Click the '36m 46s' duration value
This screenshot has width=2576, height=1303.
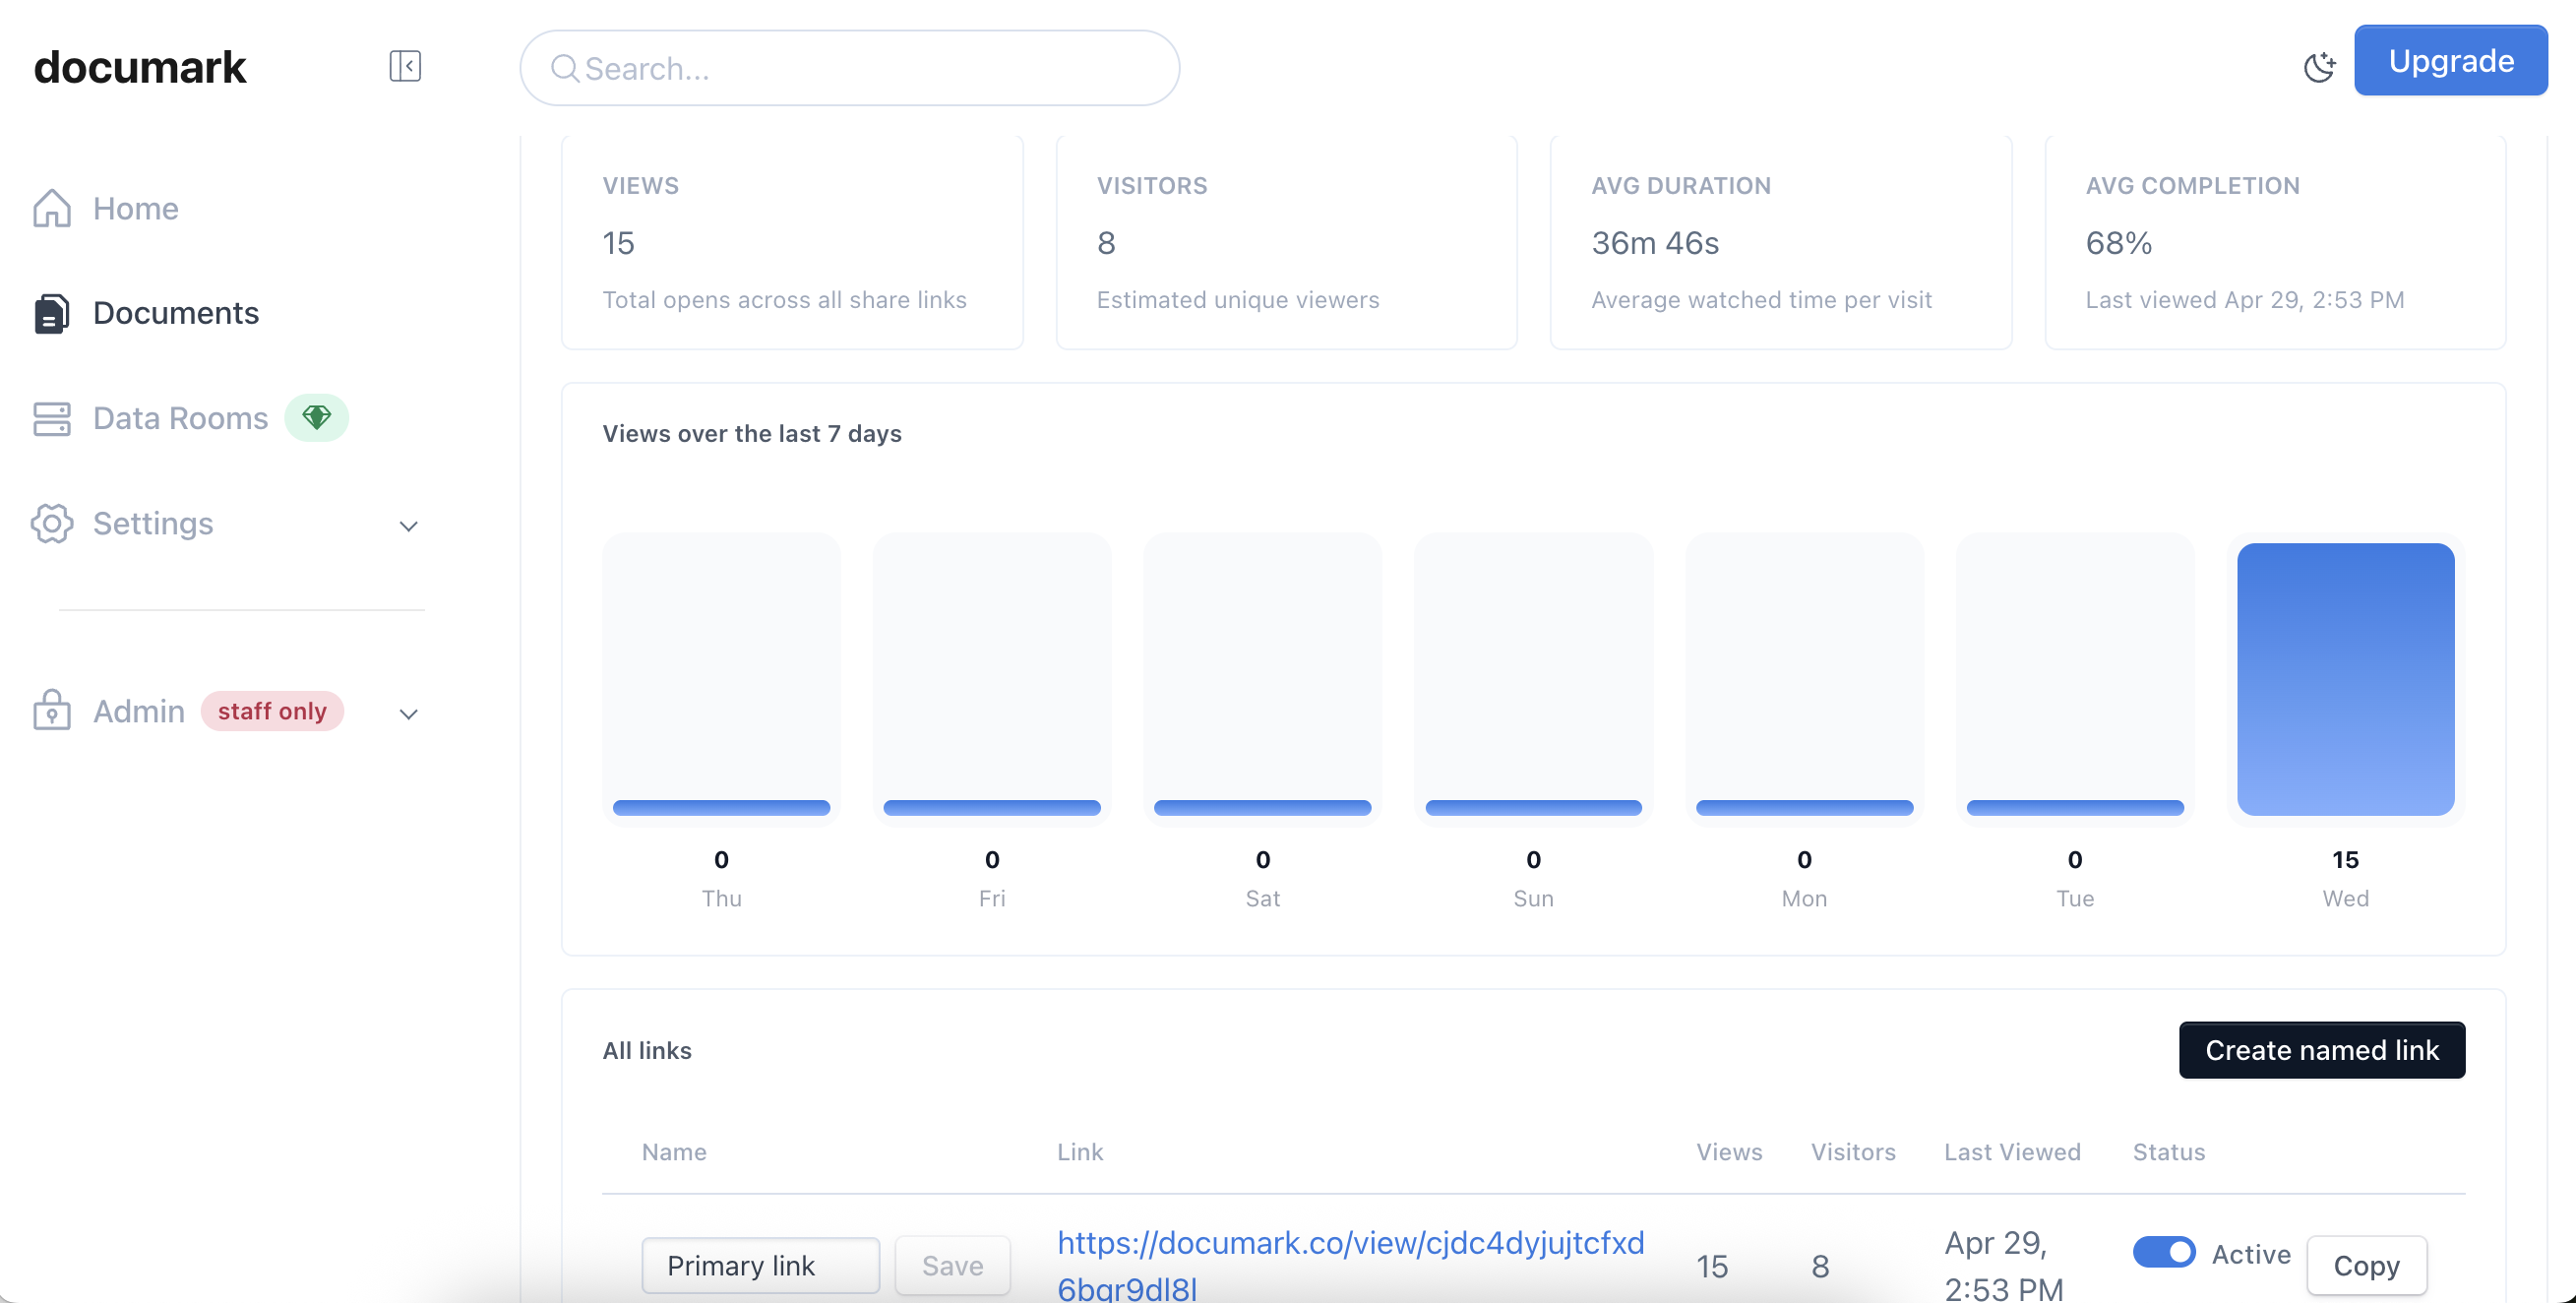click(x=1655, y=243)
